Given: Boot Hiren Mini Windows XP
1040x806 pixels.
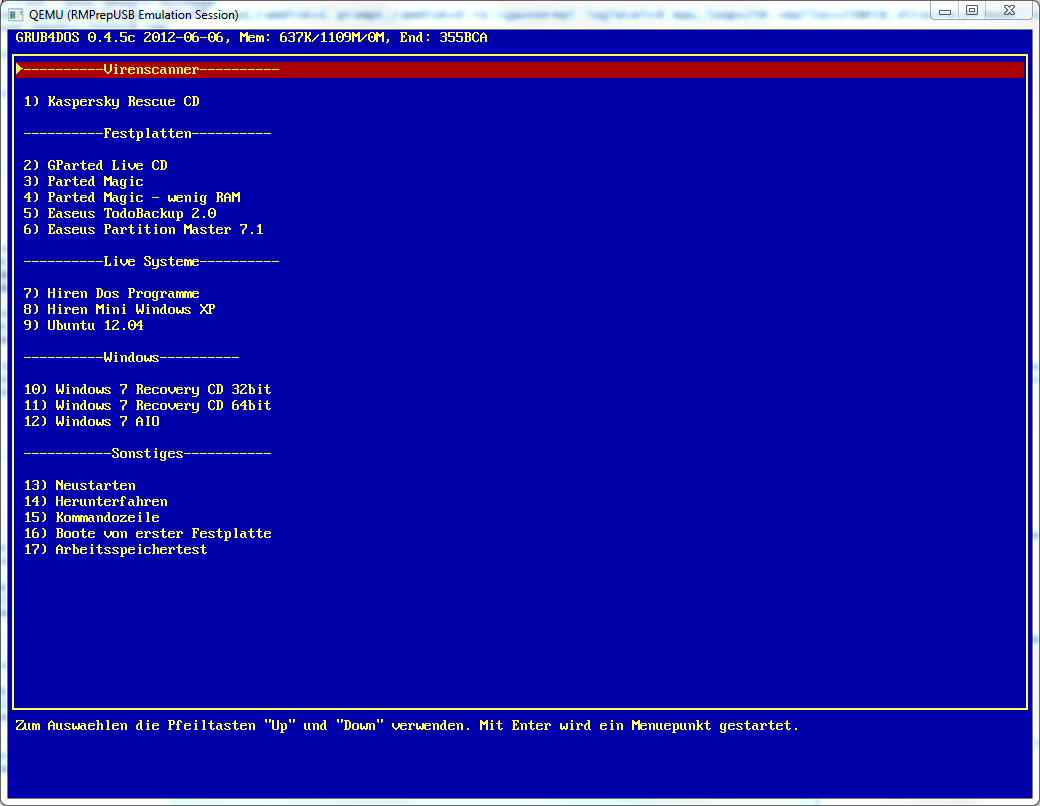Looking at the screenshot, I should coord(119,309).
